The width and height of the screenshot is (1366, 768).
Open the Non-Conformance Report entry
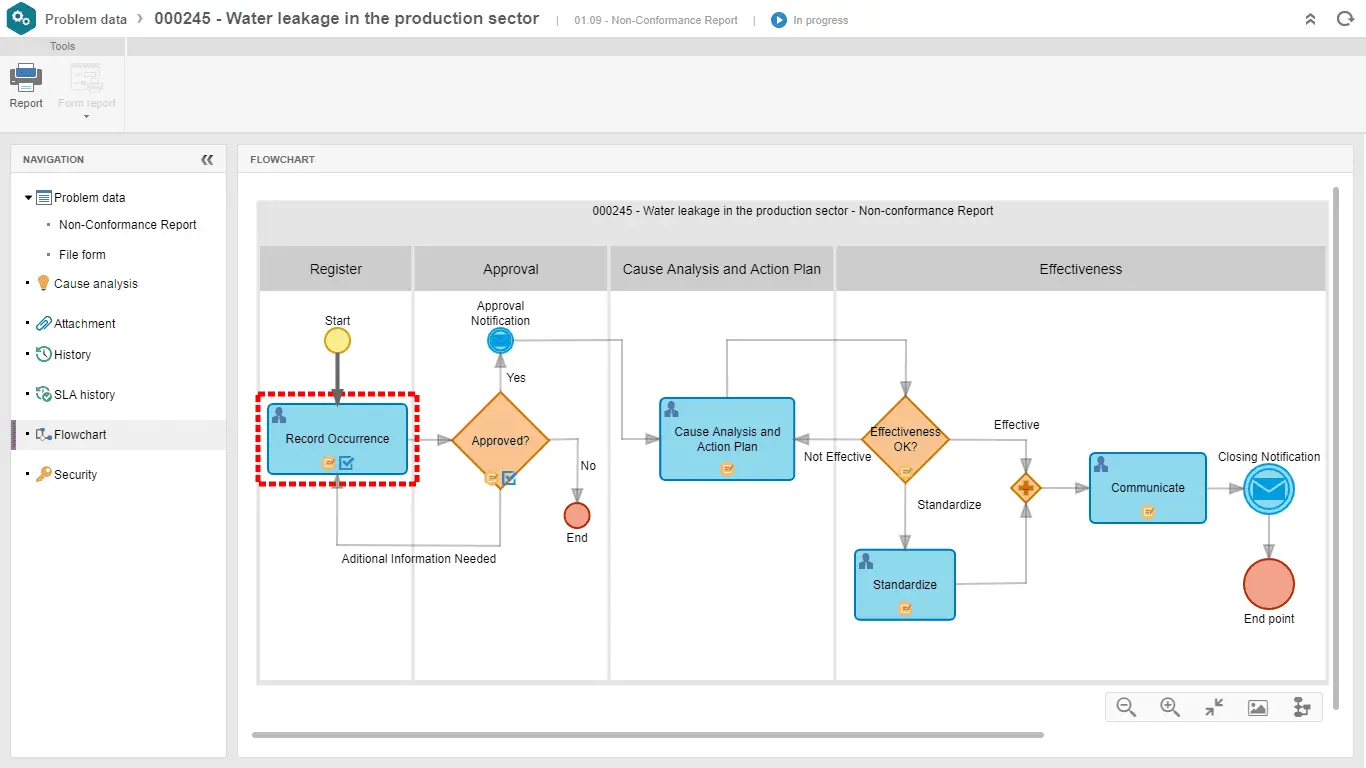(x=127, y=224)
